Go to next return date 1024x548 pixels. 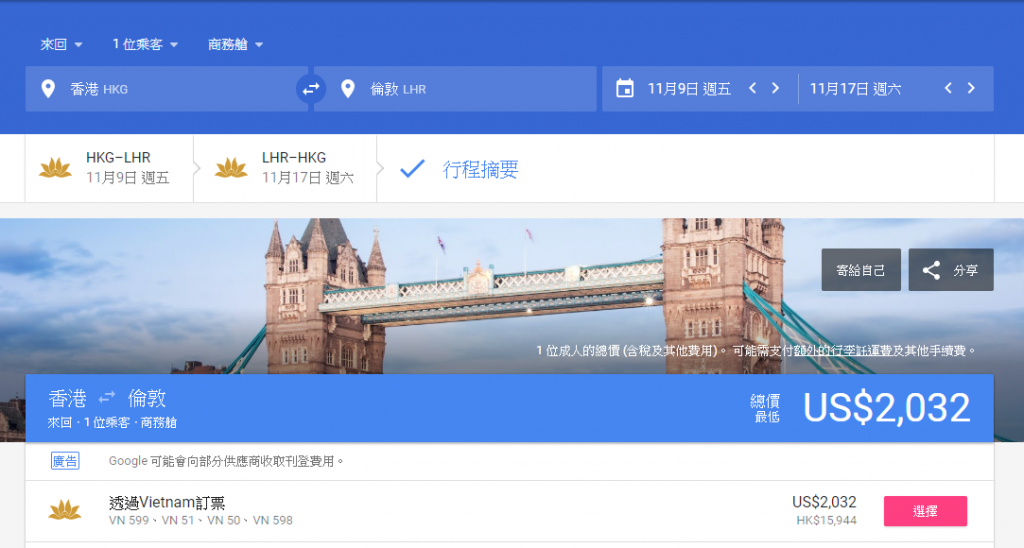tap(971, 88)
